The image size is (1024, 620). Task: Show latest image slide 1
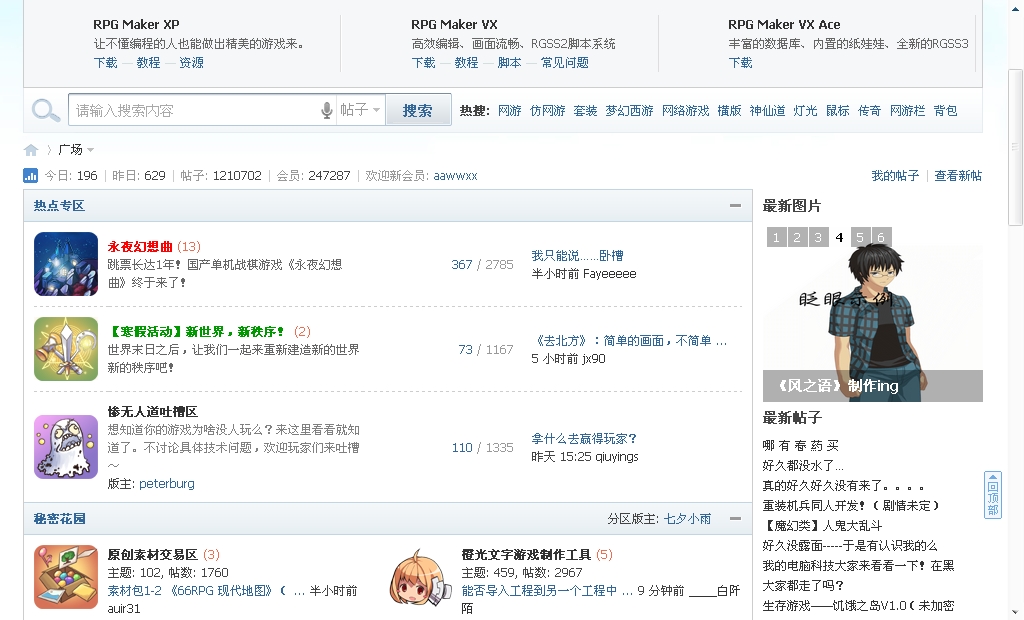pyautogui.click(x=776, y=237)
